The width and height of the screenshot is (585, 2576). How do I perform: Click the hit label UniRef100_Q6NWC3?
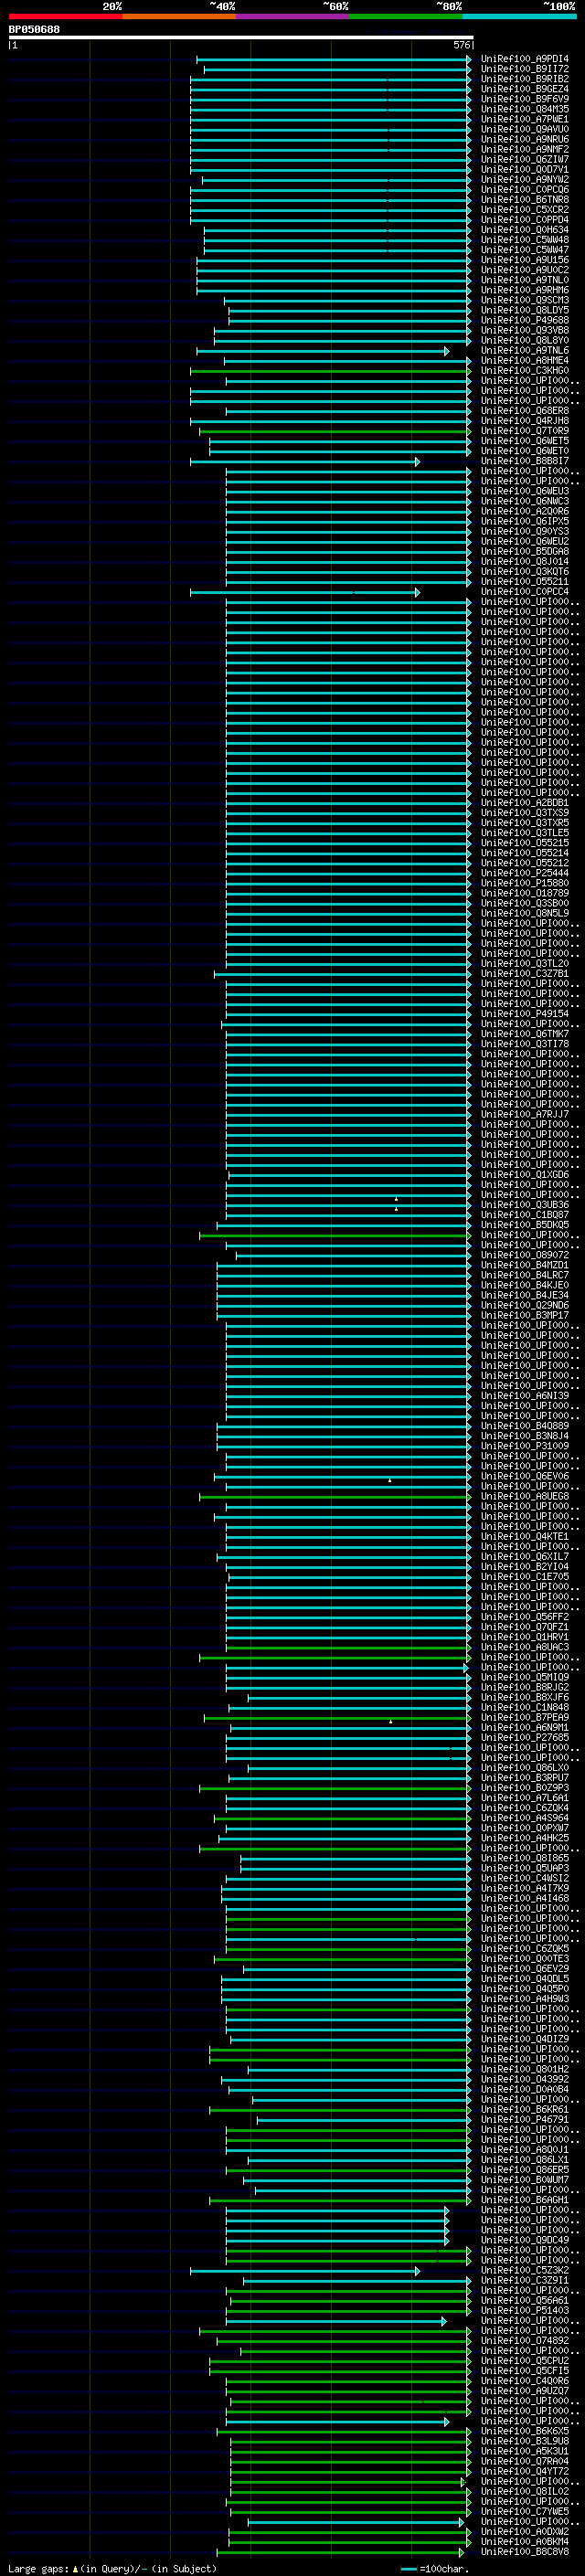524,501
